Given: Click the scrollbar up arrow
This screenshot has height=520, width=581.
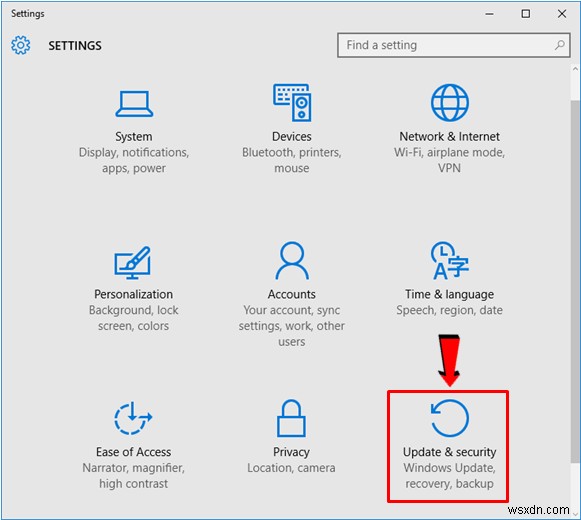Looking at the screenshot, I should point(575,69).
